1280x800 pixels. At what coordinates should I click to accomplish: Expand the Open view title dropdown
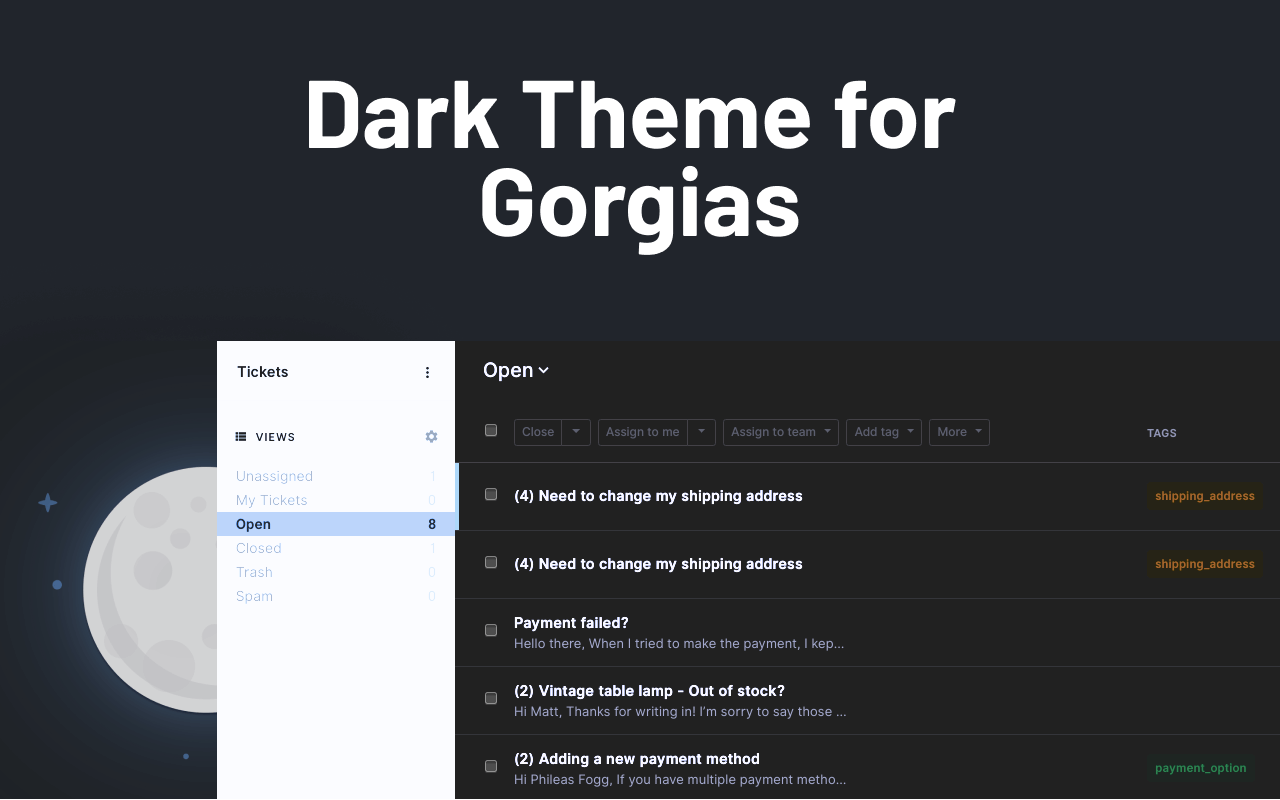516,370
